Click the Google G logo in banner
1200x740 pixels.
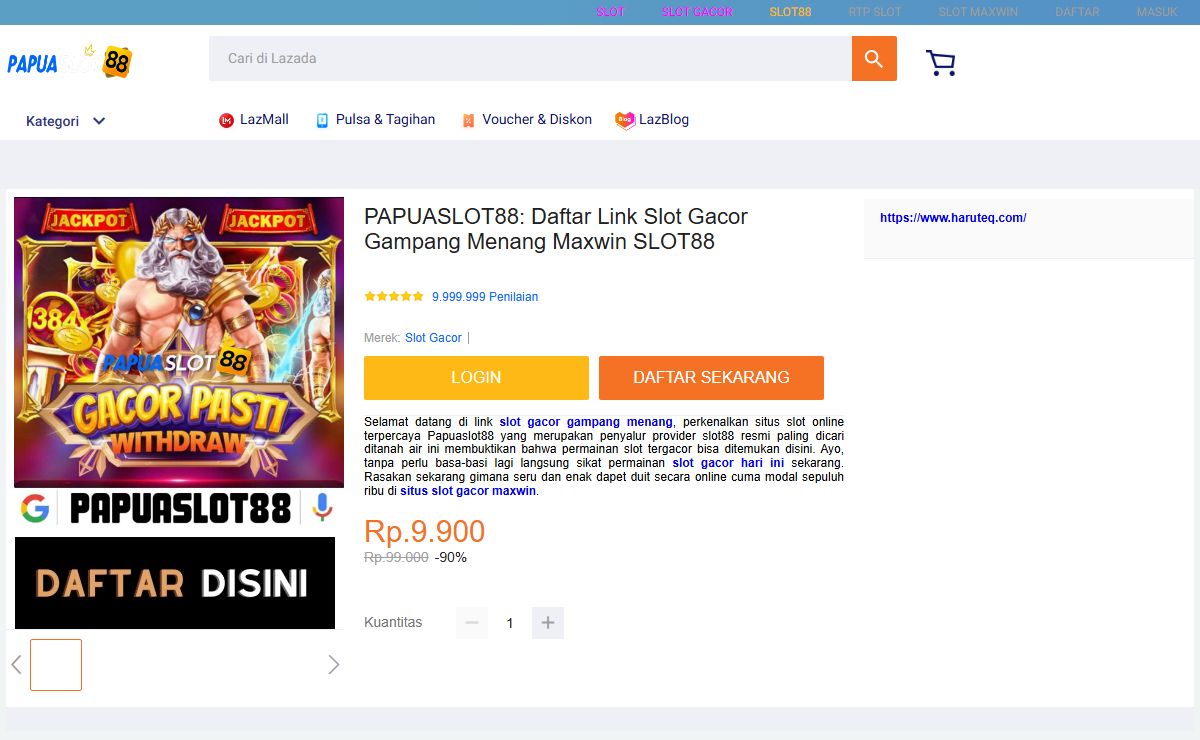click(35, 509)
